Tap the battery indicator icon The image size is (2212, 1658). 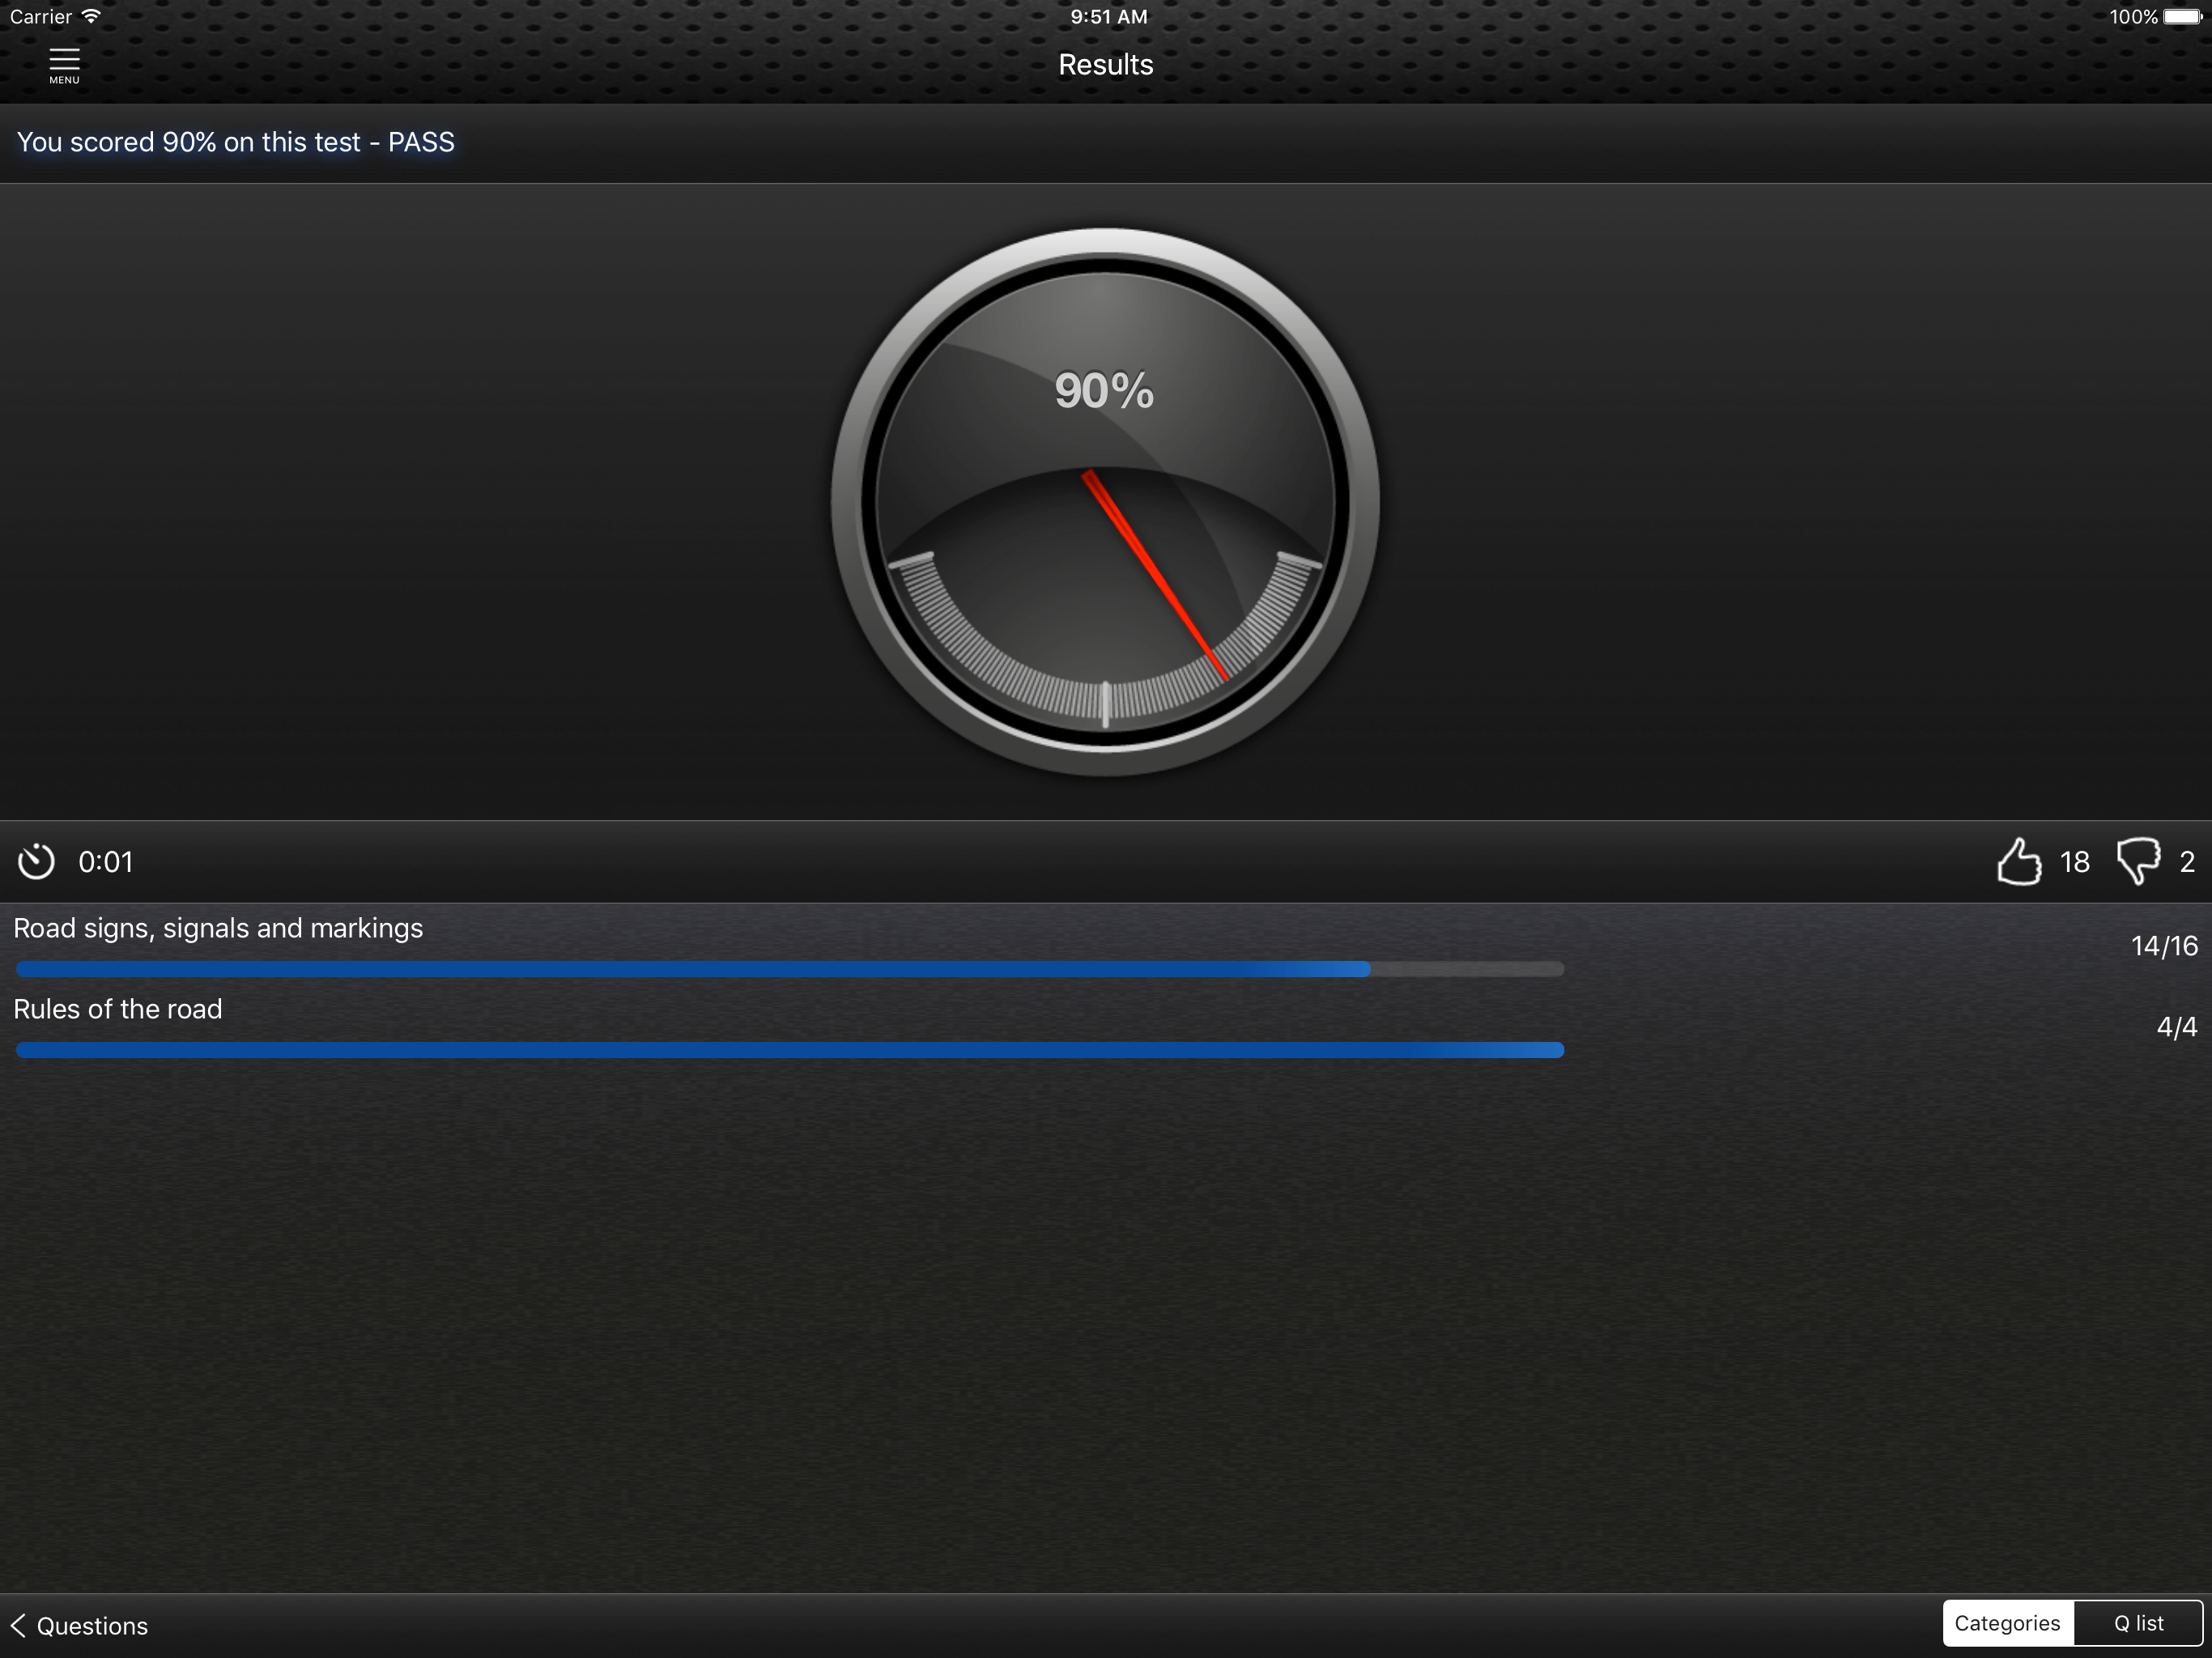2183,16
